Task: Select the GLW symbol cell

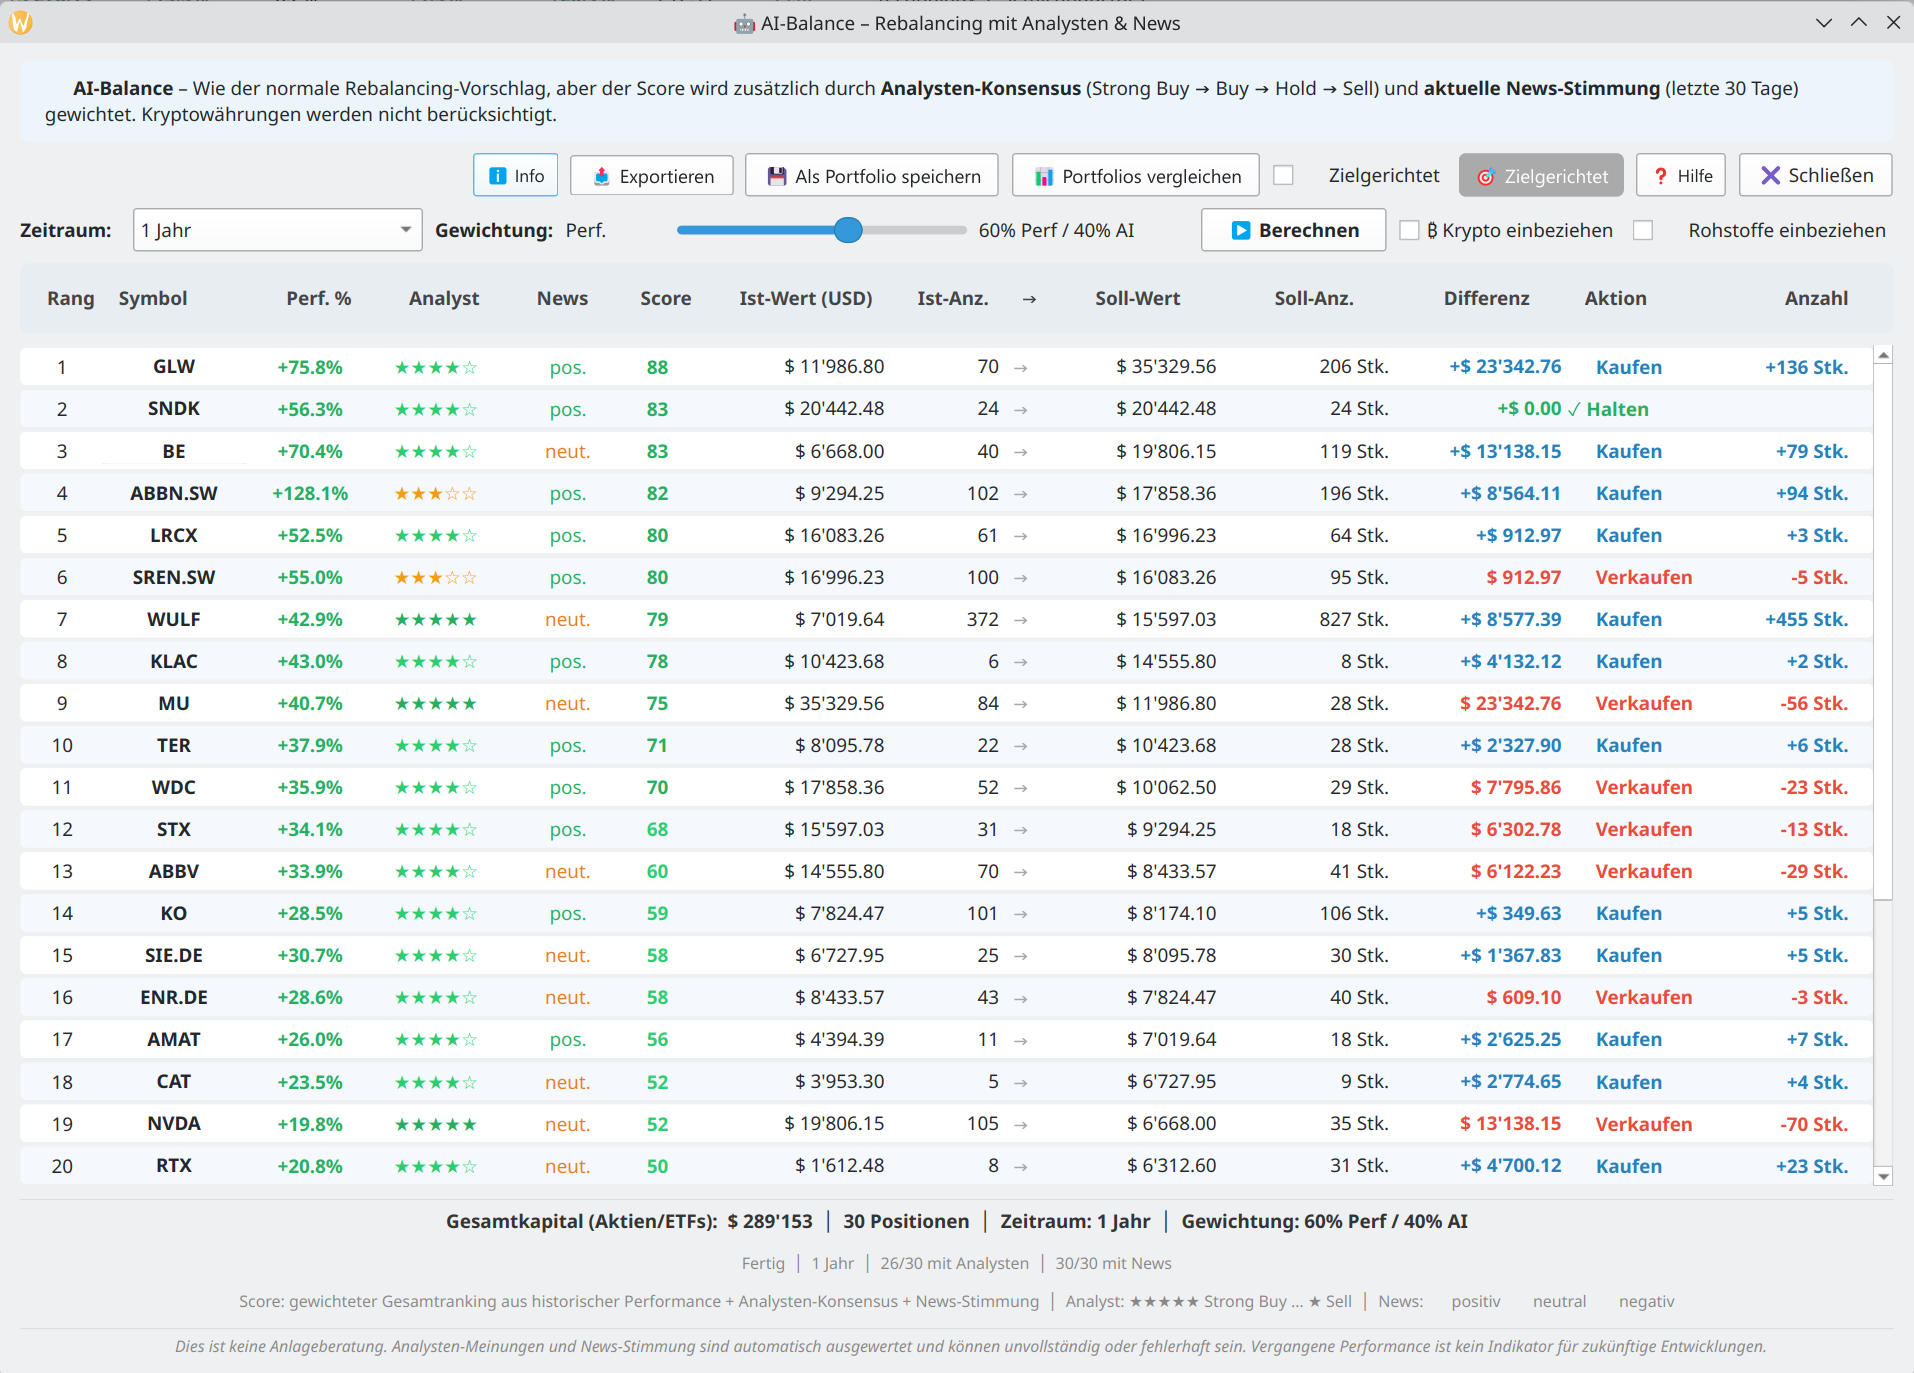Action: [x=174, y=367]
